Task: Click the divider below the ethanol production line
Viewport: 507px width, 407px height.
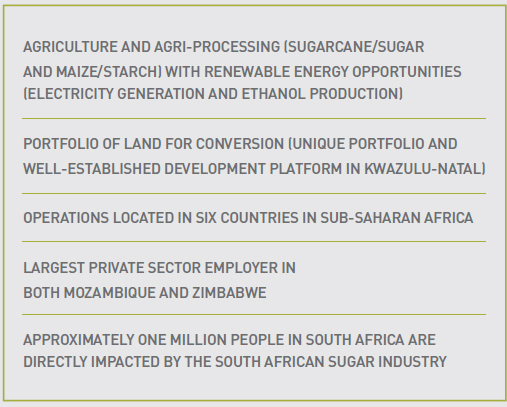Action: [254, 118]
